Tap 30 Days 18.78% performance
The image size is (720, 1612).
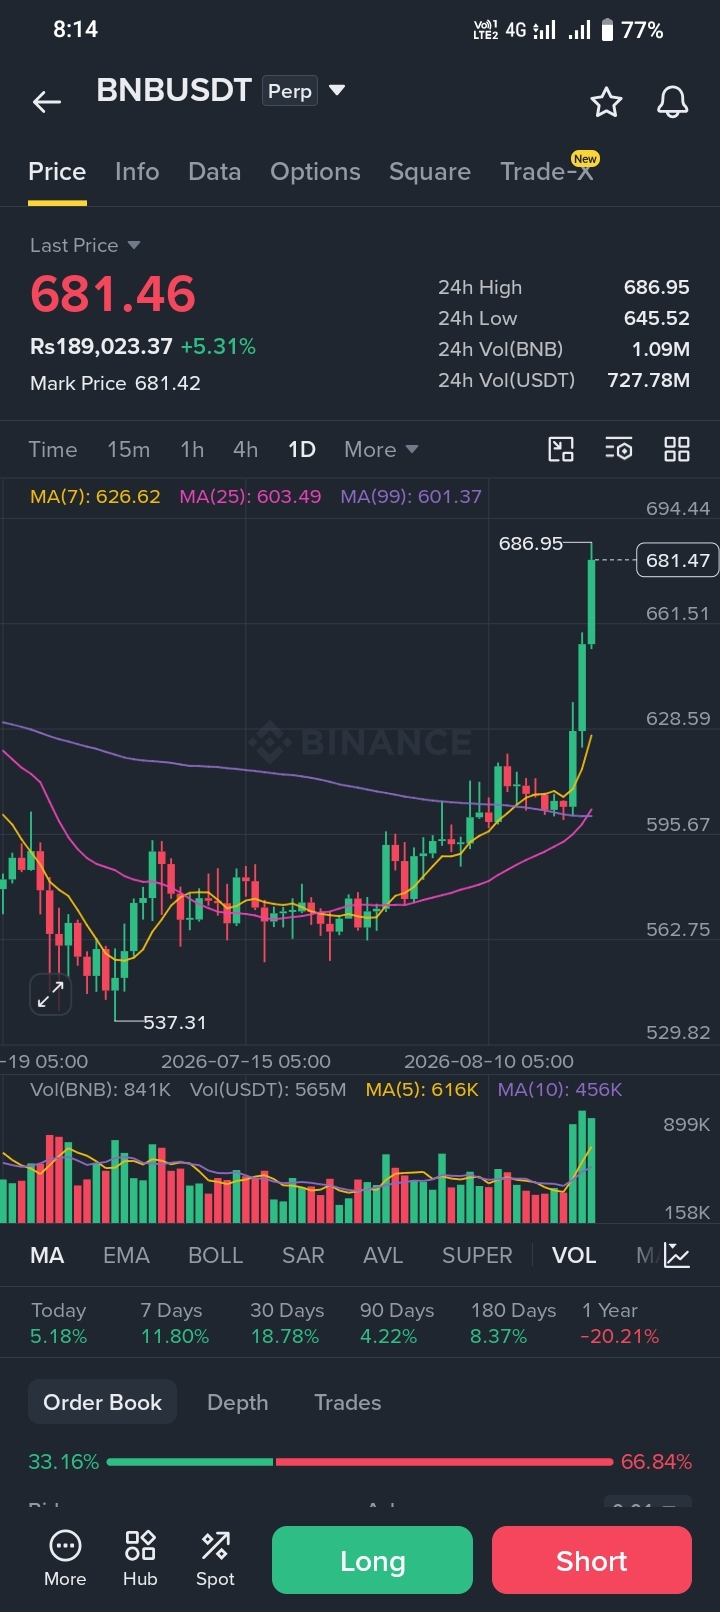point(286,1323)
